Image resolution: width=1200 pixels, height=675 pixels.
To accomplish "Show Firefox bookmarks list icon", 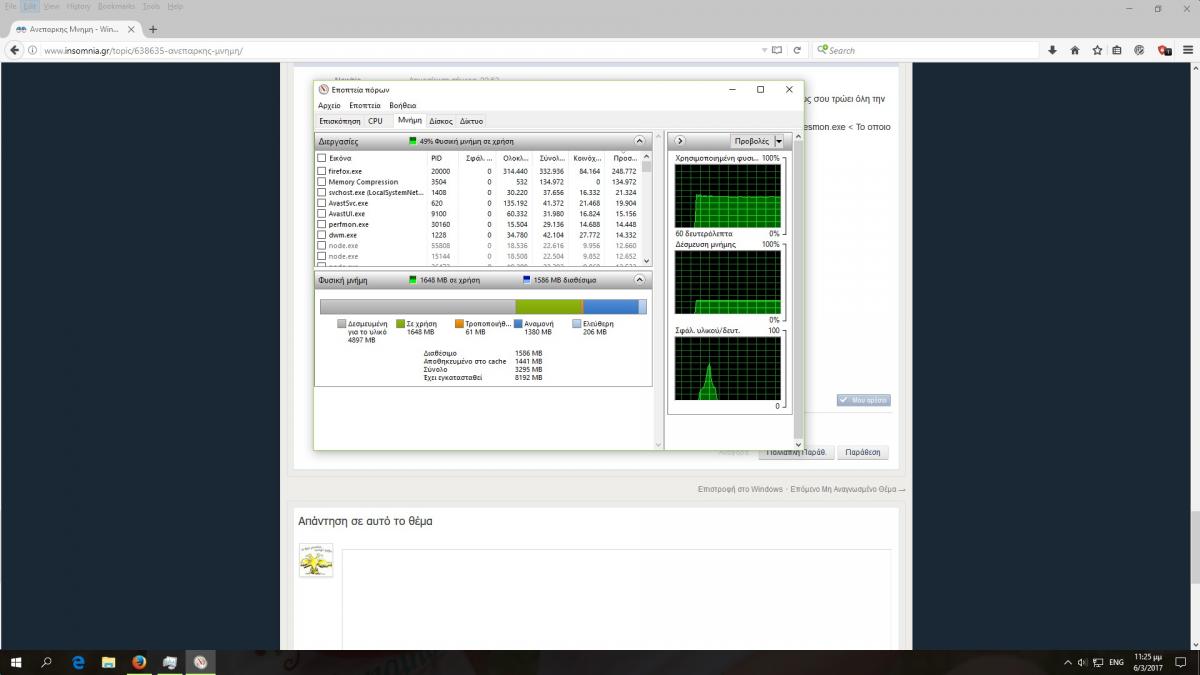I will (x=1117, y=50).
